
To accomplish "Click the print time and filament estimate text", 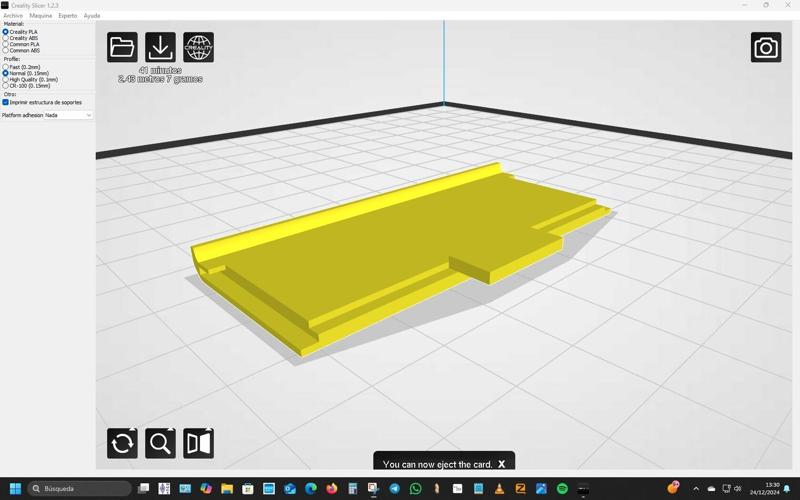I will (x=160, y=74).
